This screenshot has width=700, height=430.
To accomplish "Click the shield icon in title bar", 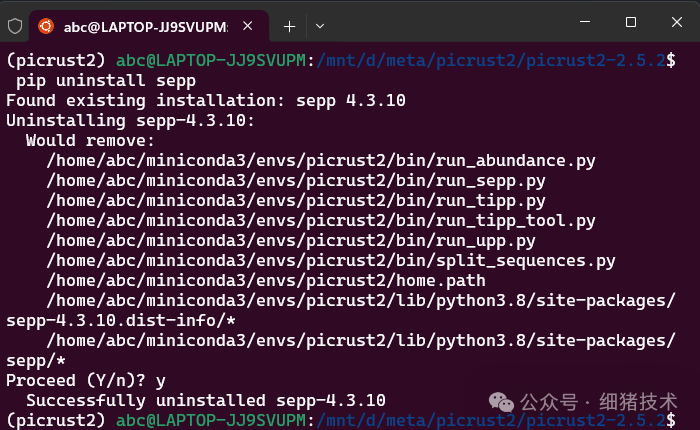I will 15,23.
